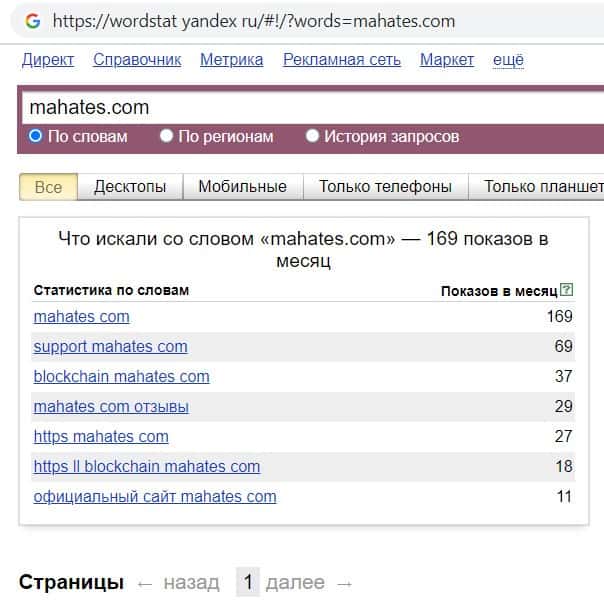Viewport: 604px width, 613px height.
Task: Switch to the 'Мобильные' tab
Action: coord(242,186)
